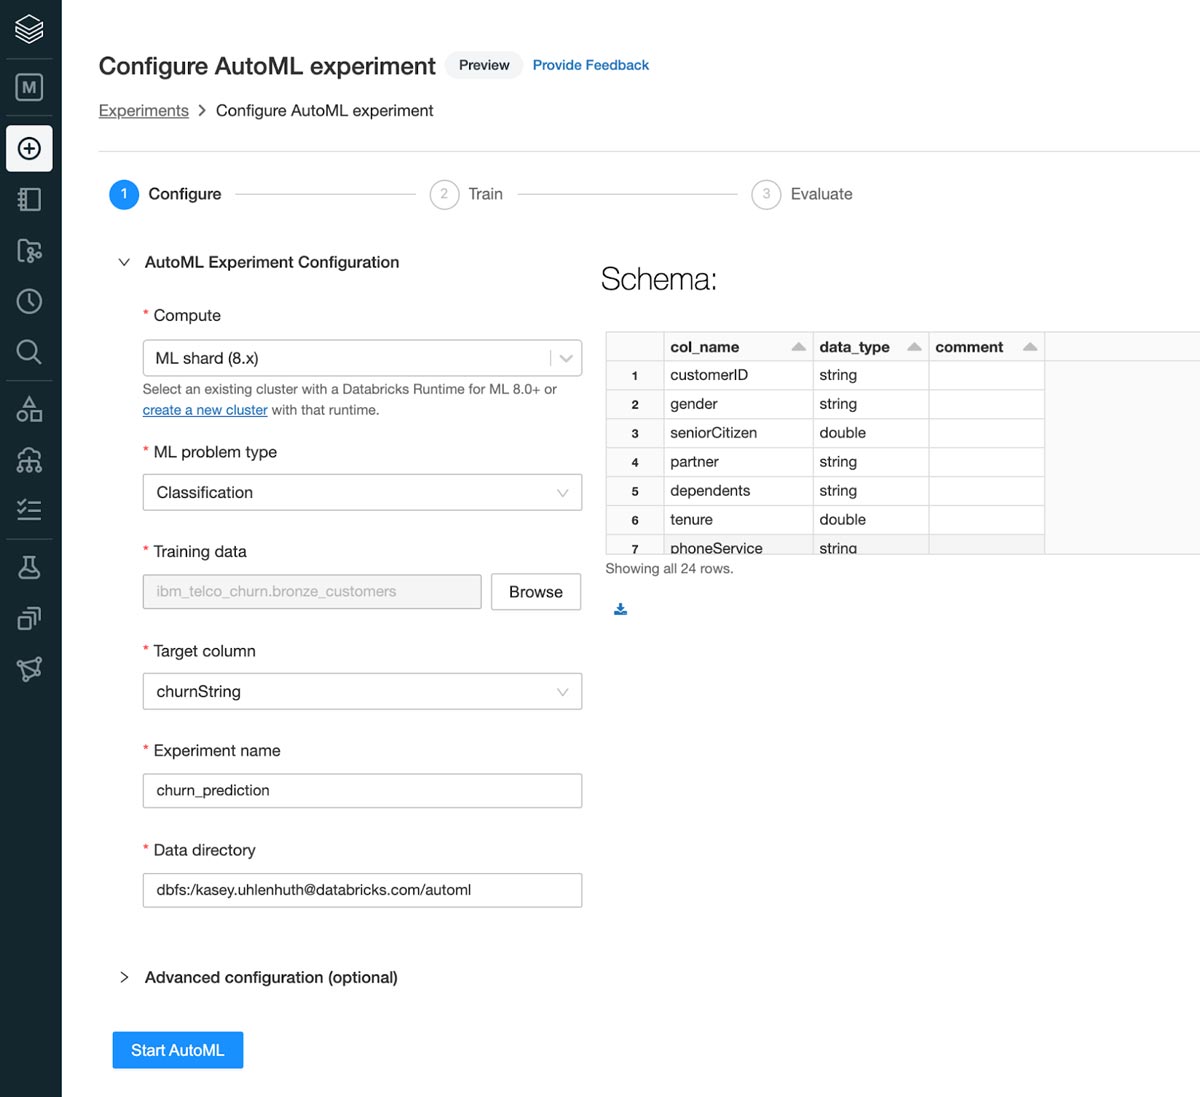Download schema table results icon
1200x1097 pixels.
coord(620,609)
